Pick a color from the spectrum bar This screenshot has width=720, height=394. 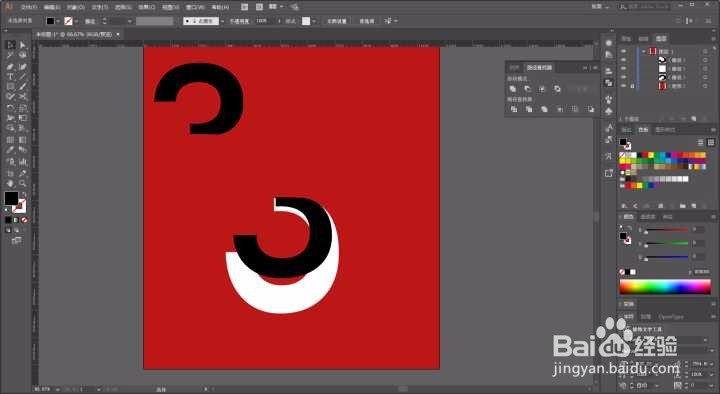click(x=665, y=287)
